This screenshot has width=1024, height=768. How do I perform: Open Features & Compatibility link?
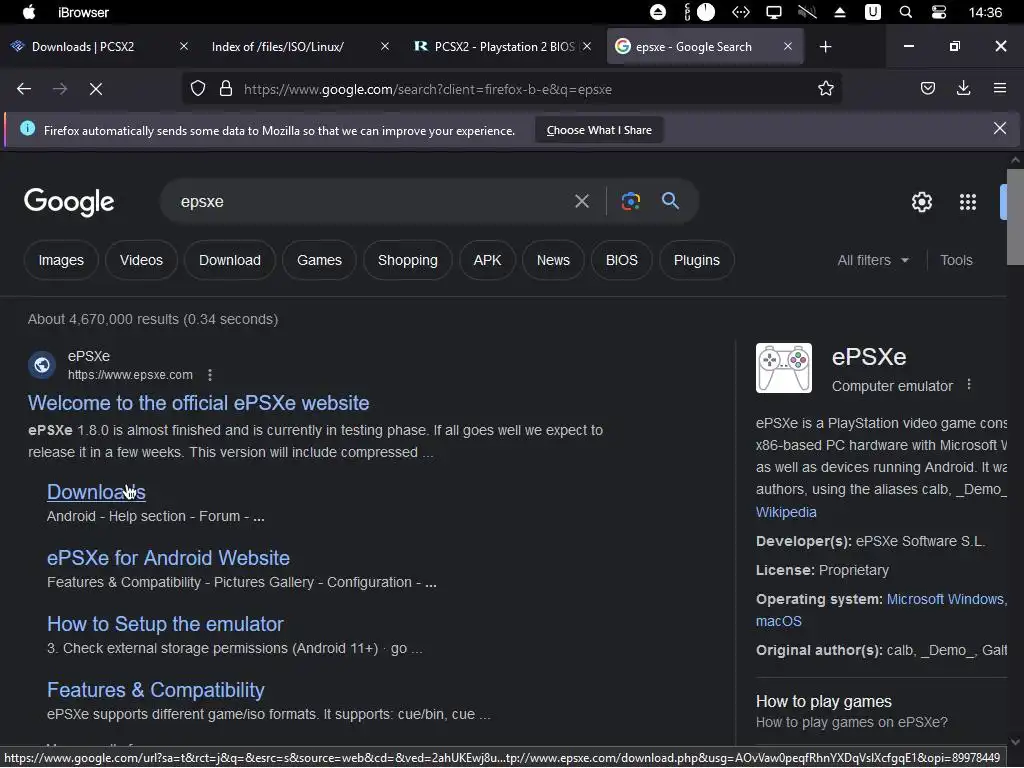pos(155,690)
